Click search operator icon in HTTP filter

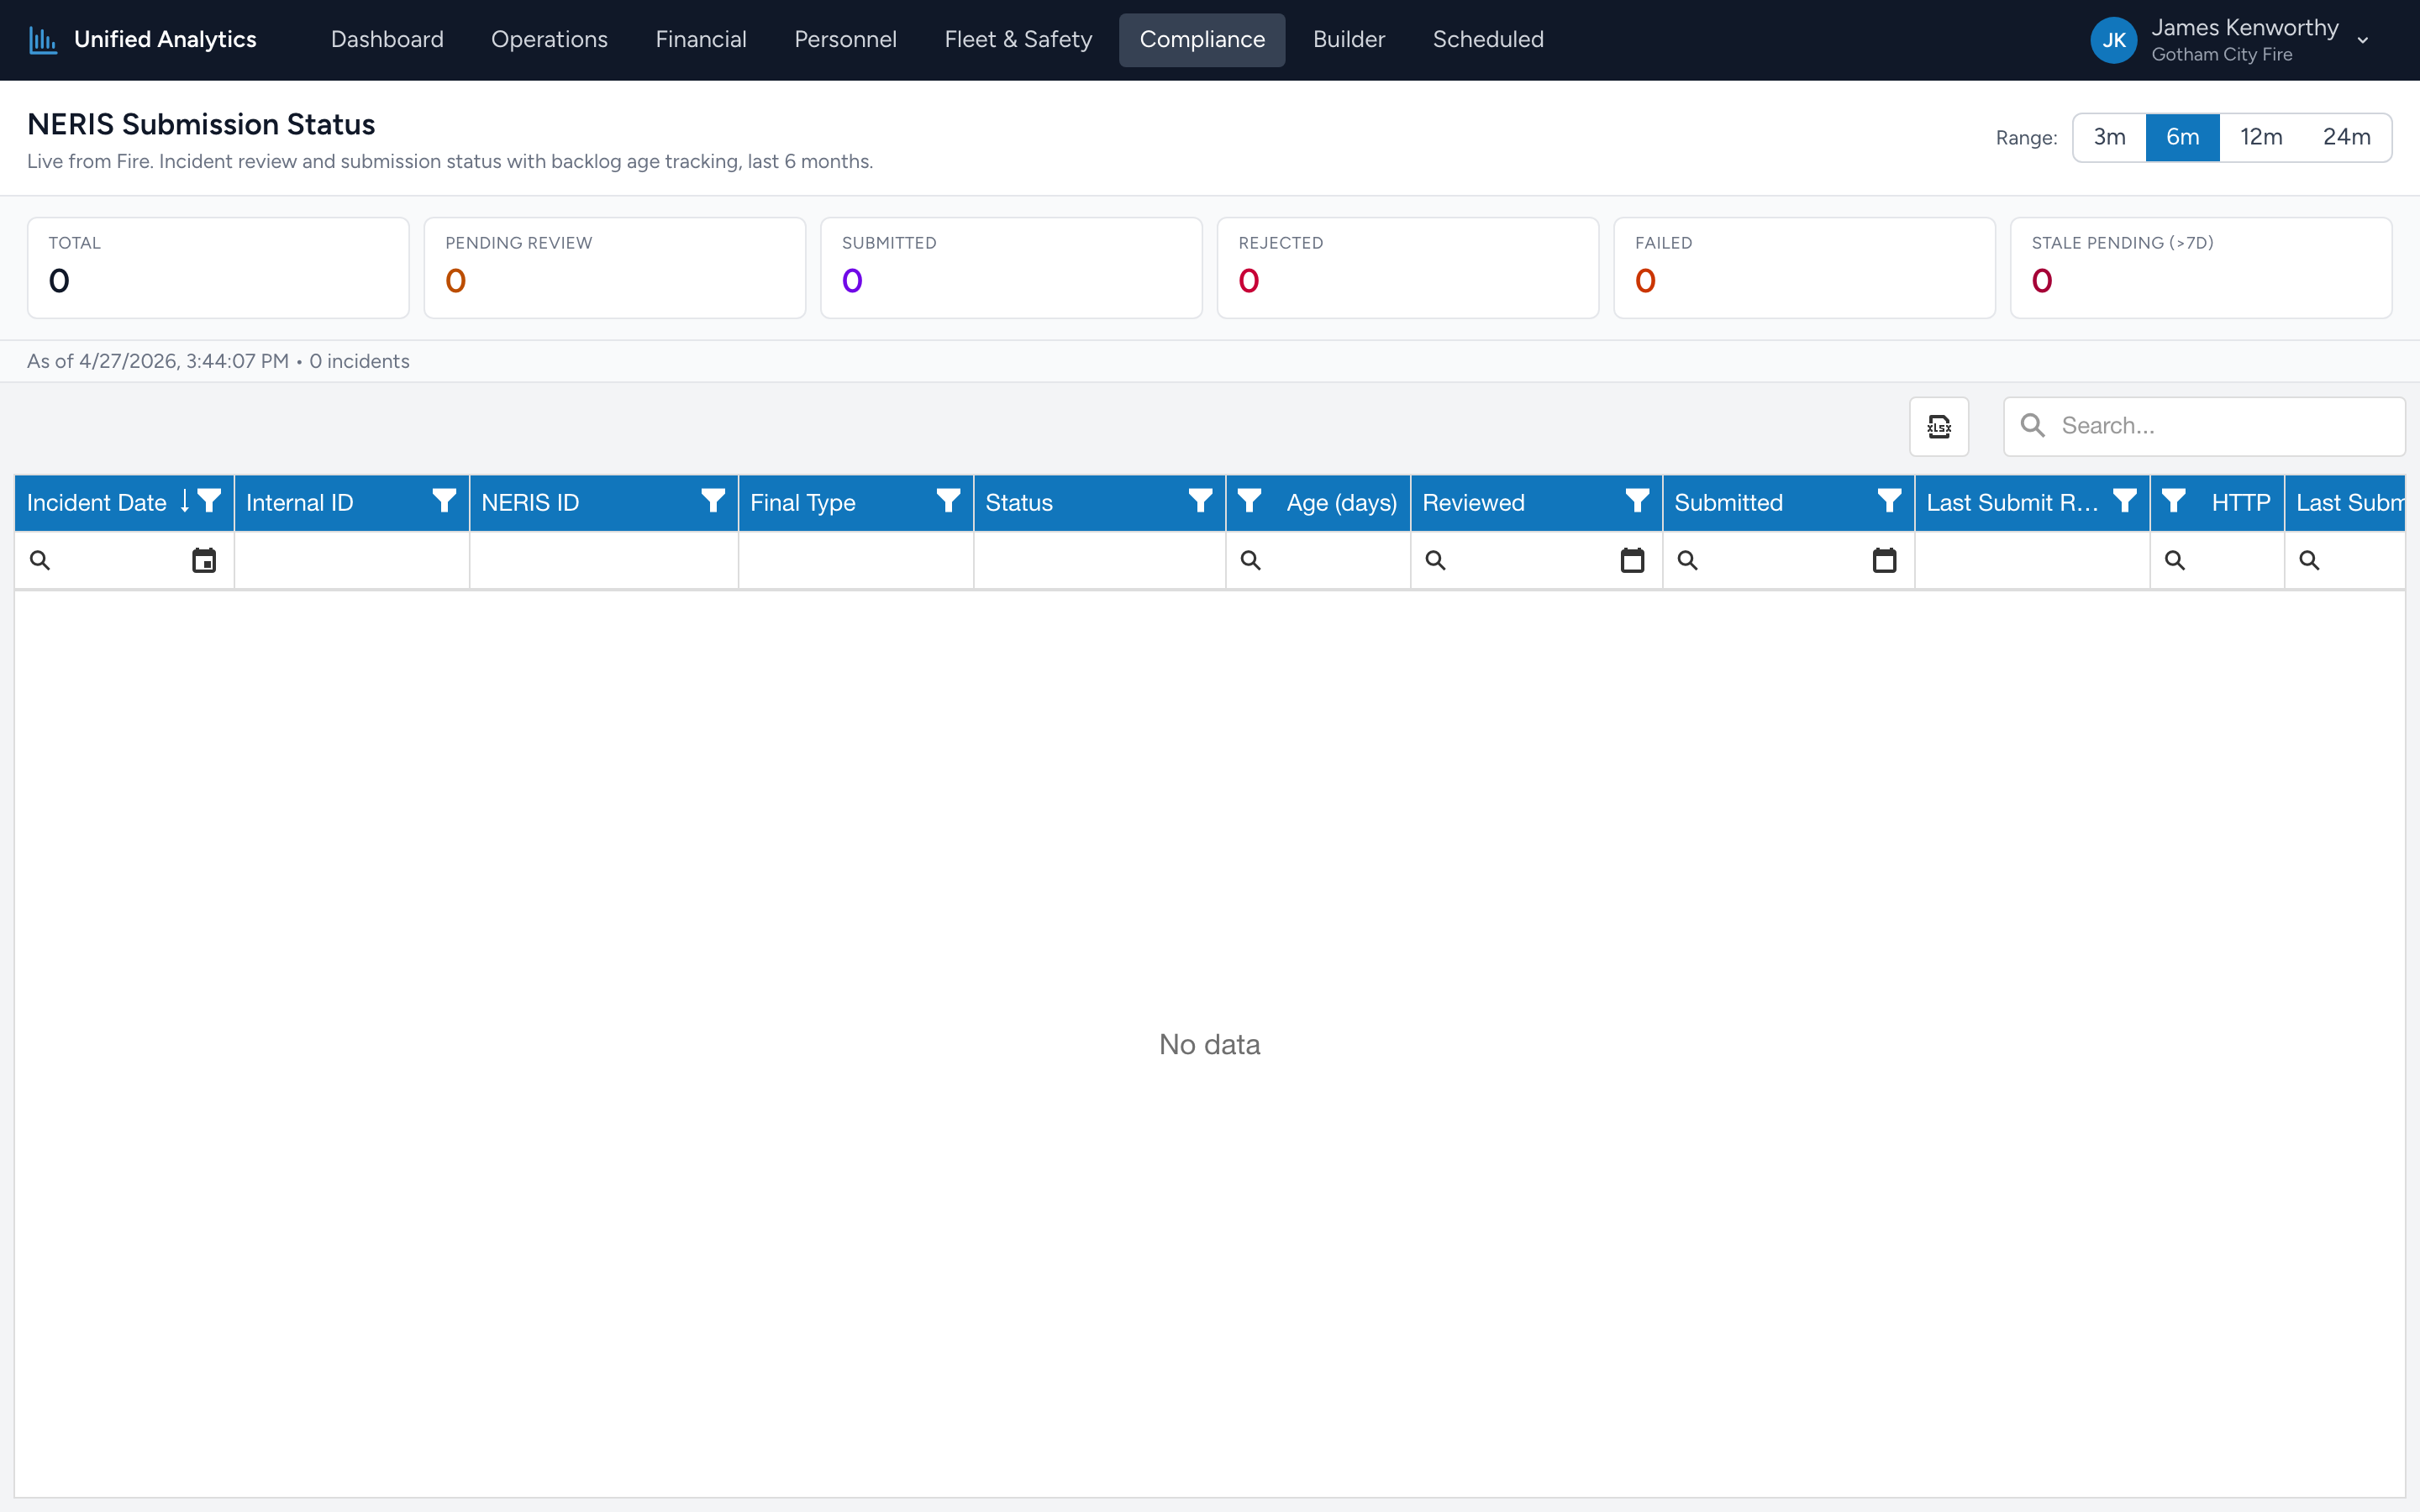pos(2174,560)
